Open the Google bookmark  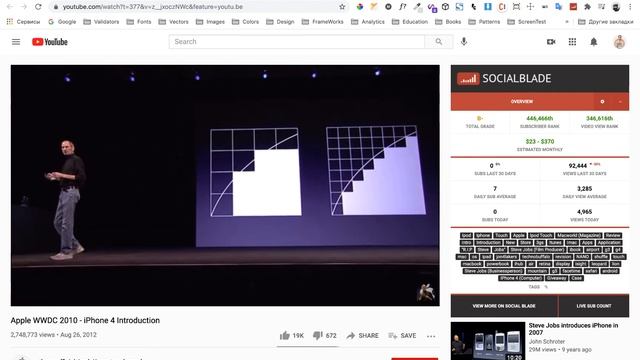tap(62, 22)
